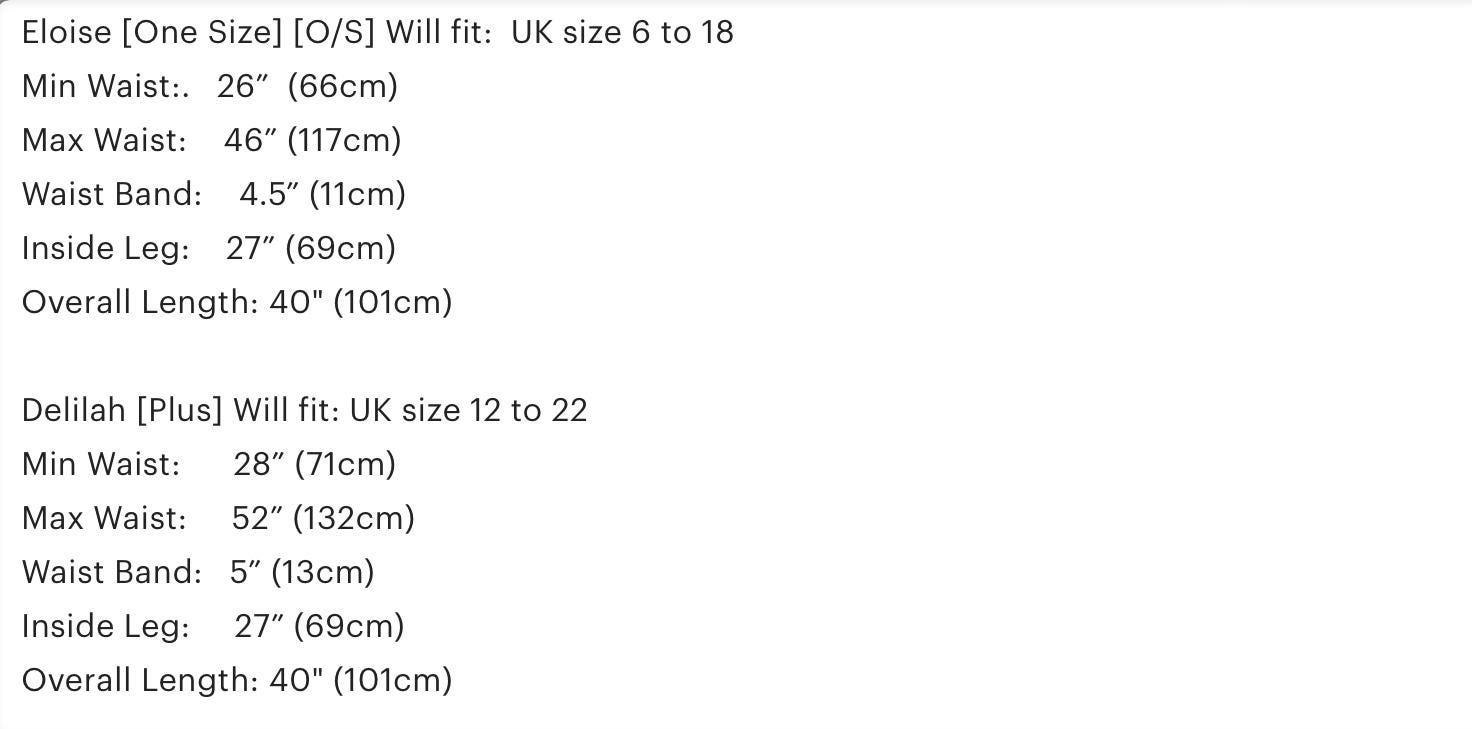Click the Eloise One Size heading line
Screen dimensions: 1472x729
378,33
